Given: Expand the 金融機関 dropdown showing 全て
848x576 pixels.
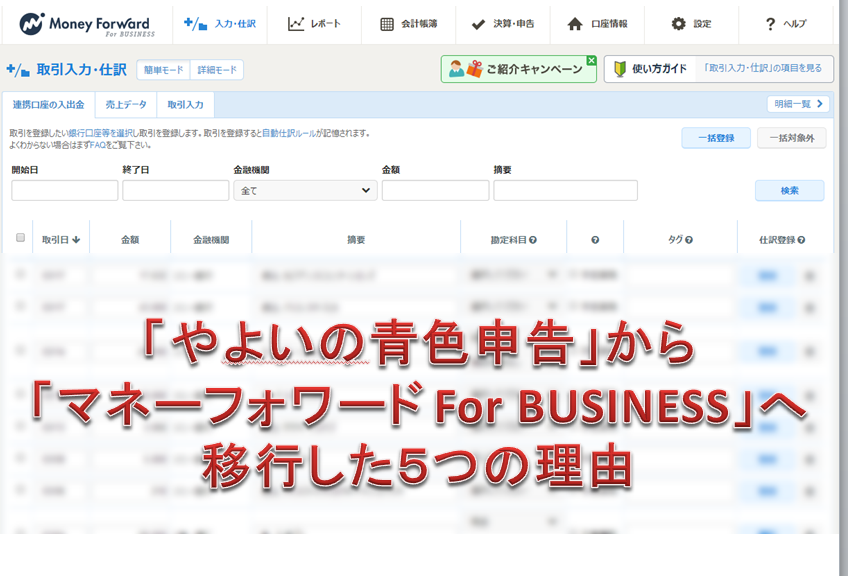Looking at the screenshot, I should 306,190.
